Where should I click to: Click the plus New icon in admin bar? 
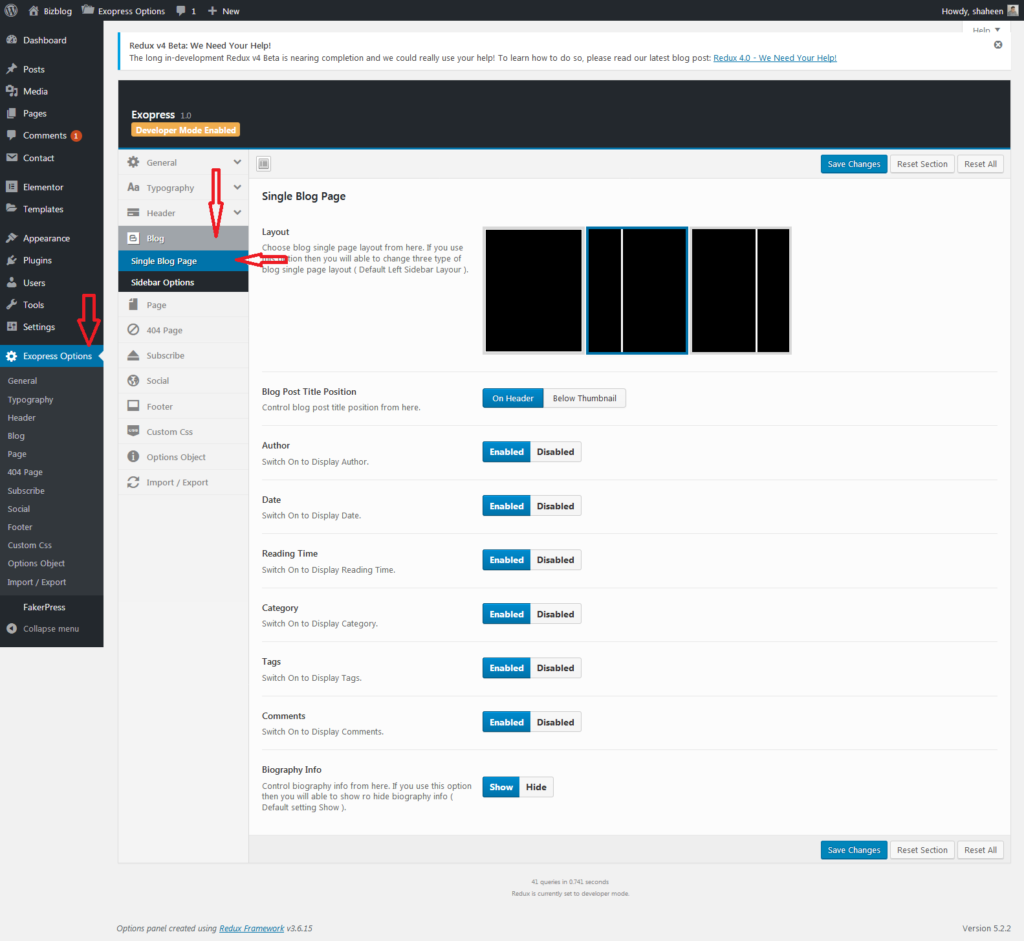(x=212, y=11)
